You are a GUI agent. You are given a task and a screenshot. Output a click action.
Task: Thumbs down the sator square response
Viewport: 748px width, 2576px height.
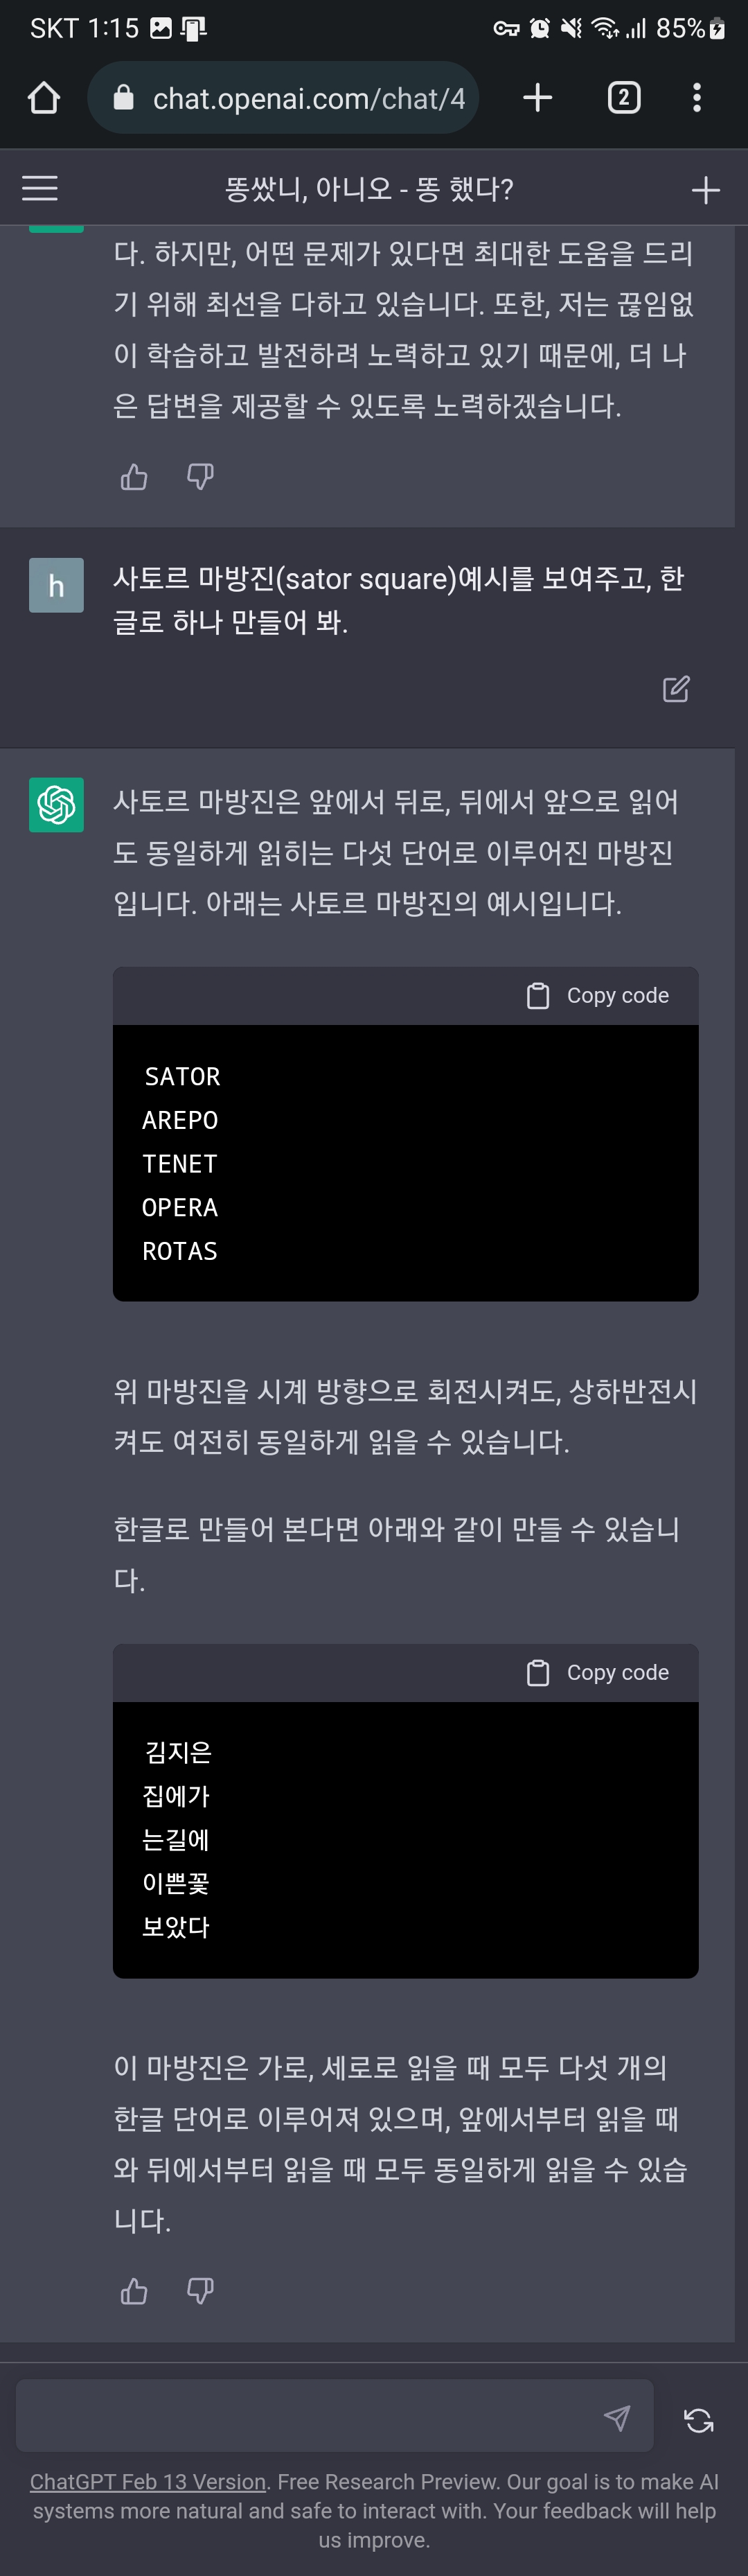(x=200, y=2291)
